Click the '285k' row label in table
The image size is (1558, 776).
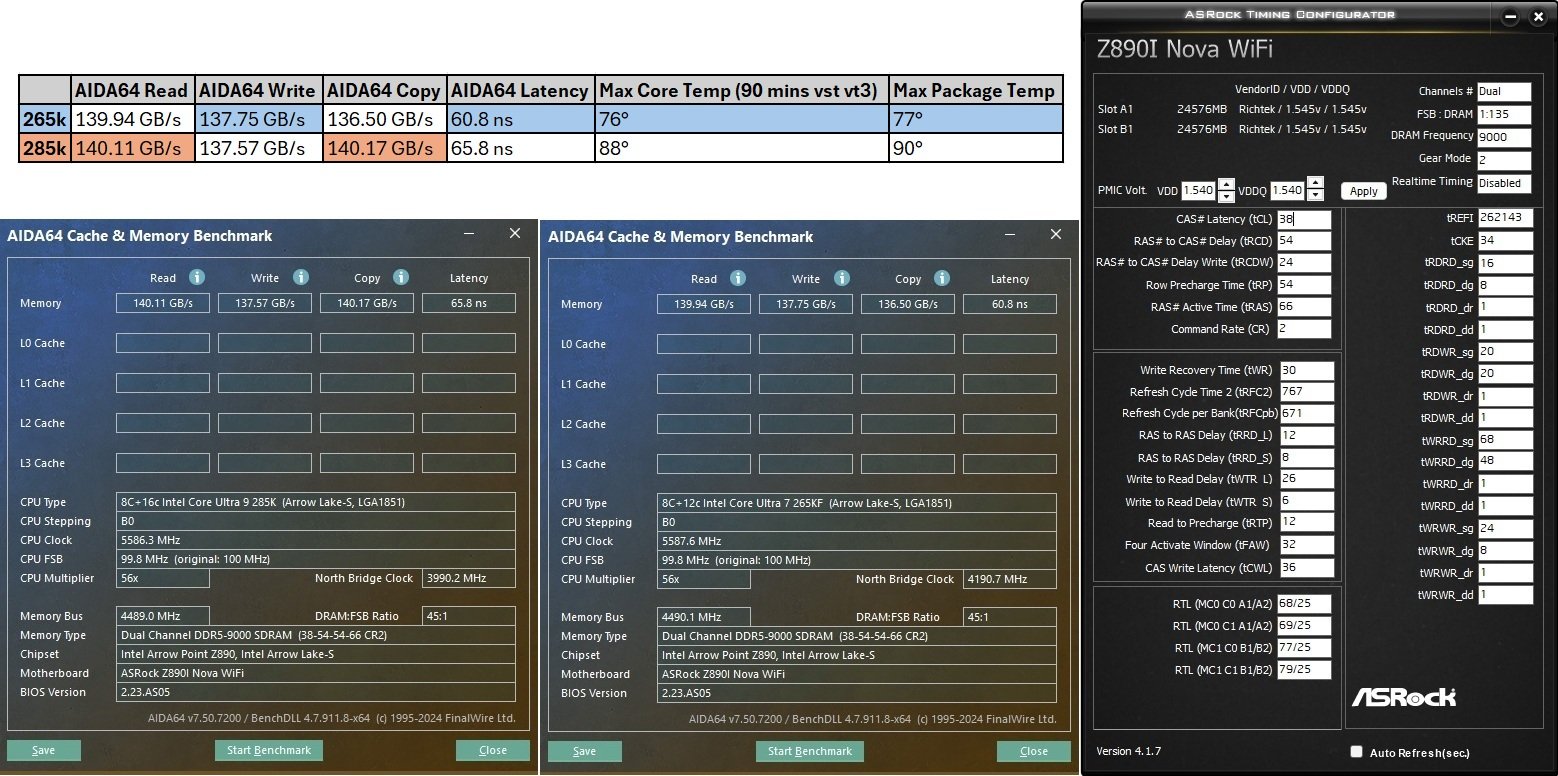click(x=45, y=148)
